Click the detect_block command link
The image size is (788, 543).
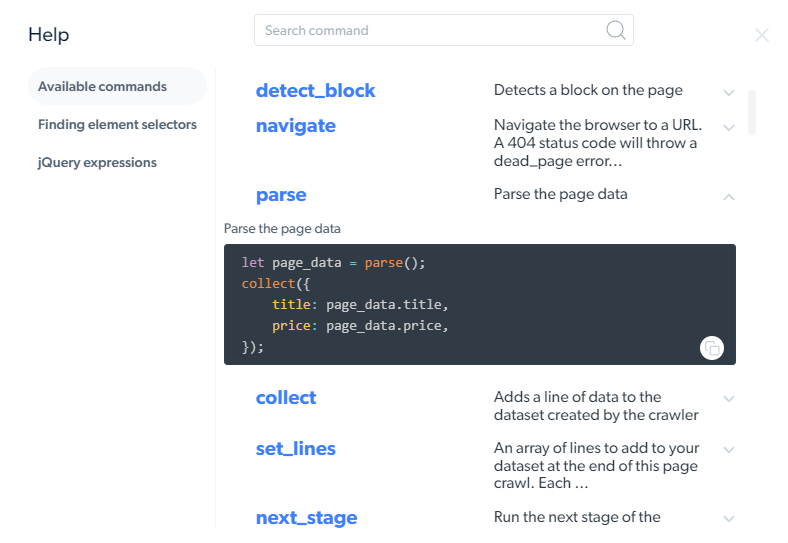(x=315, y=90)
